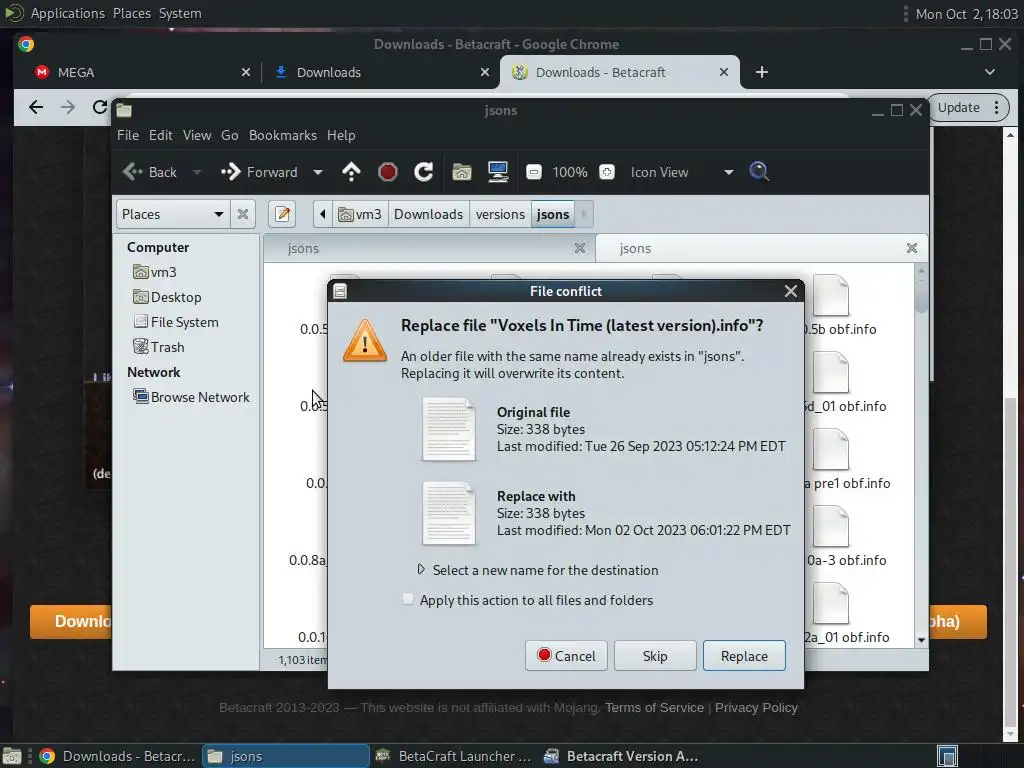The height and width of the screenshot is (768, 1024).
Task: Click the search magnifier icon
Action: coord(759,171)
